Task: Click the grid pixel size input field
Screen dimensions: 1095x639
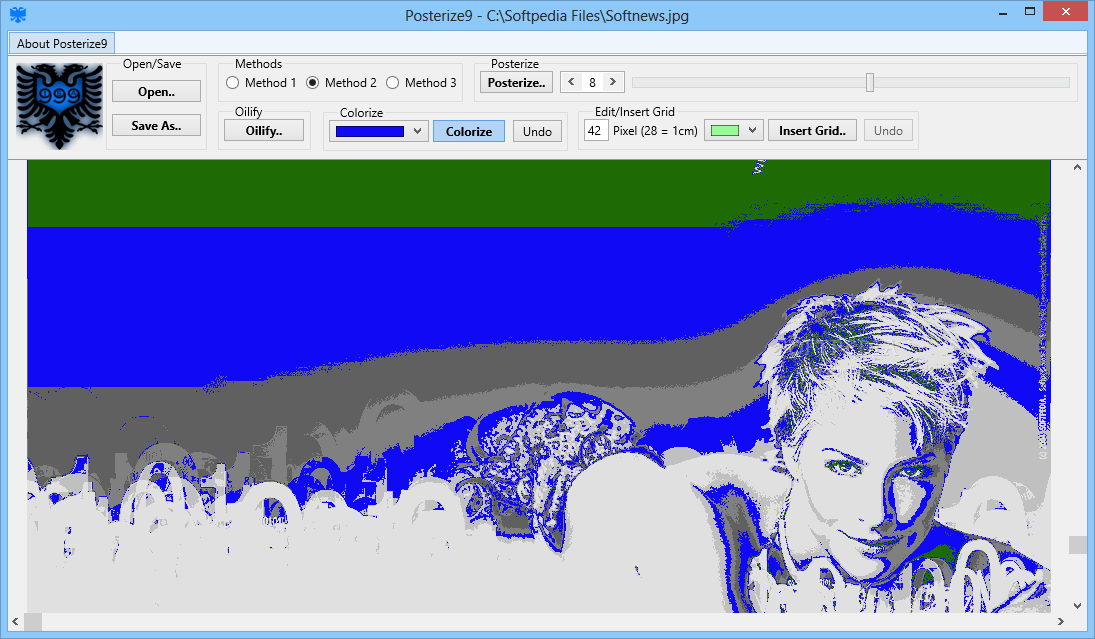Action: [x=596, y=131]
